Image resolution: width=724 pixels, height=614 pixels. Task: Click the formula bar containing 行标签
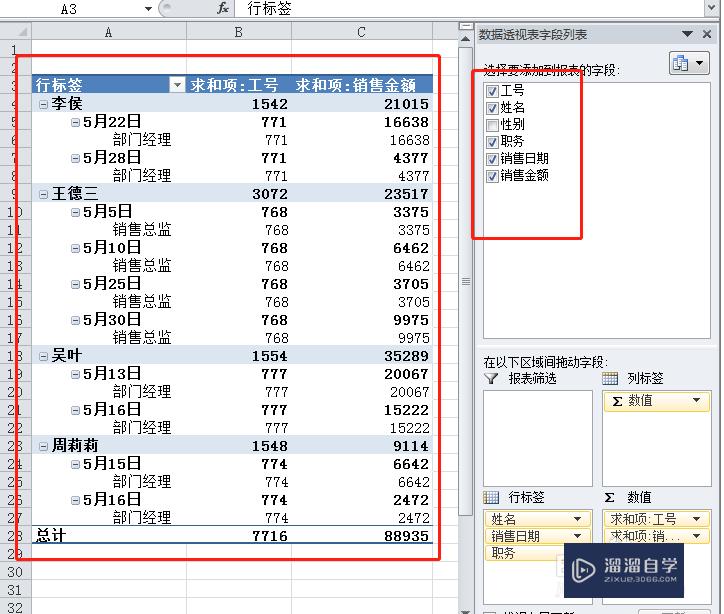pos(471,8)
